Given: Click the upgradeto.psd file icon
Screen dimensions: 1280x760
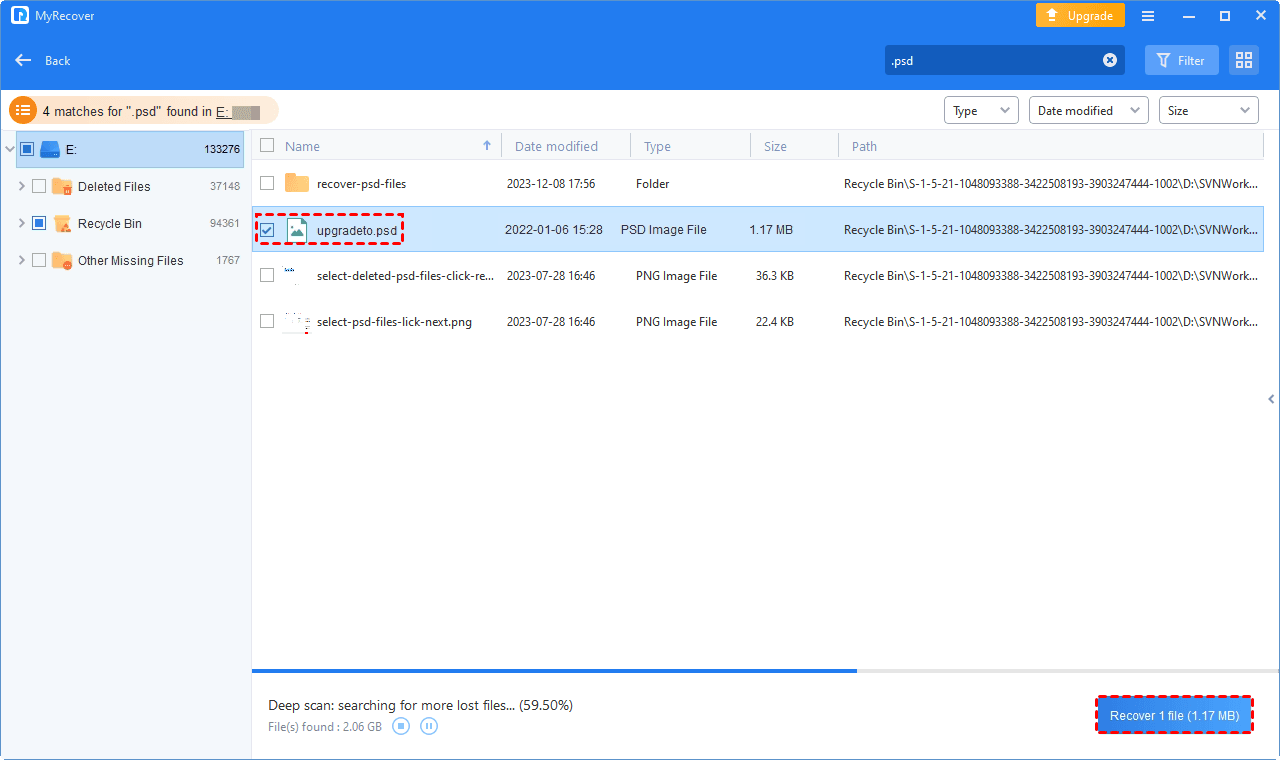Looking at the screenshot, I should pos(297,230).
